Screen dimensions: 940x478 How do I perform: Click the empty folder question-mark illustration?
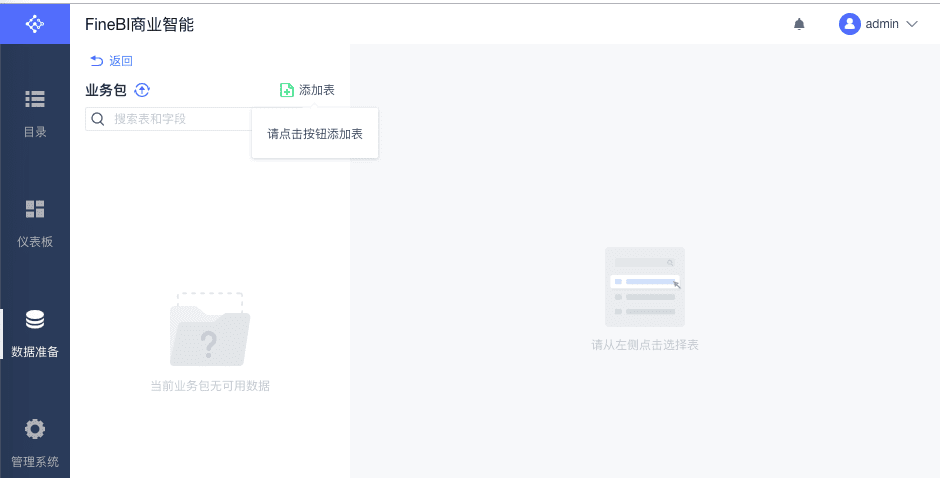point(210,329)
